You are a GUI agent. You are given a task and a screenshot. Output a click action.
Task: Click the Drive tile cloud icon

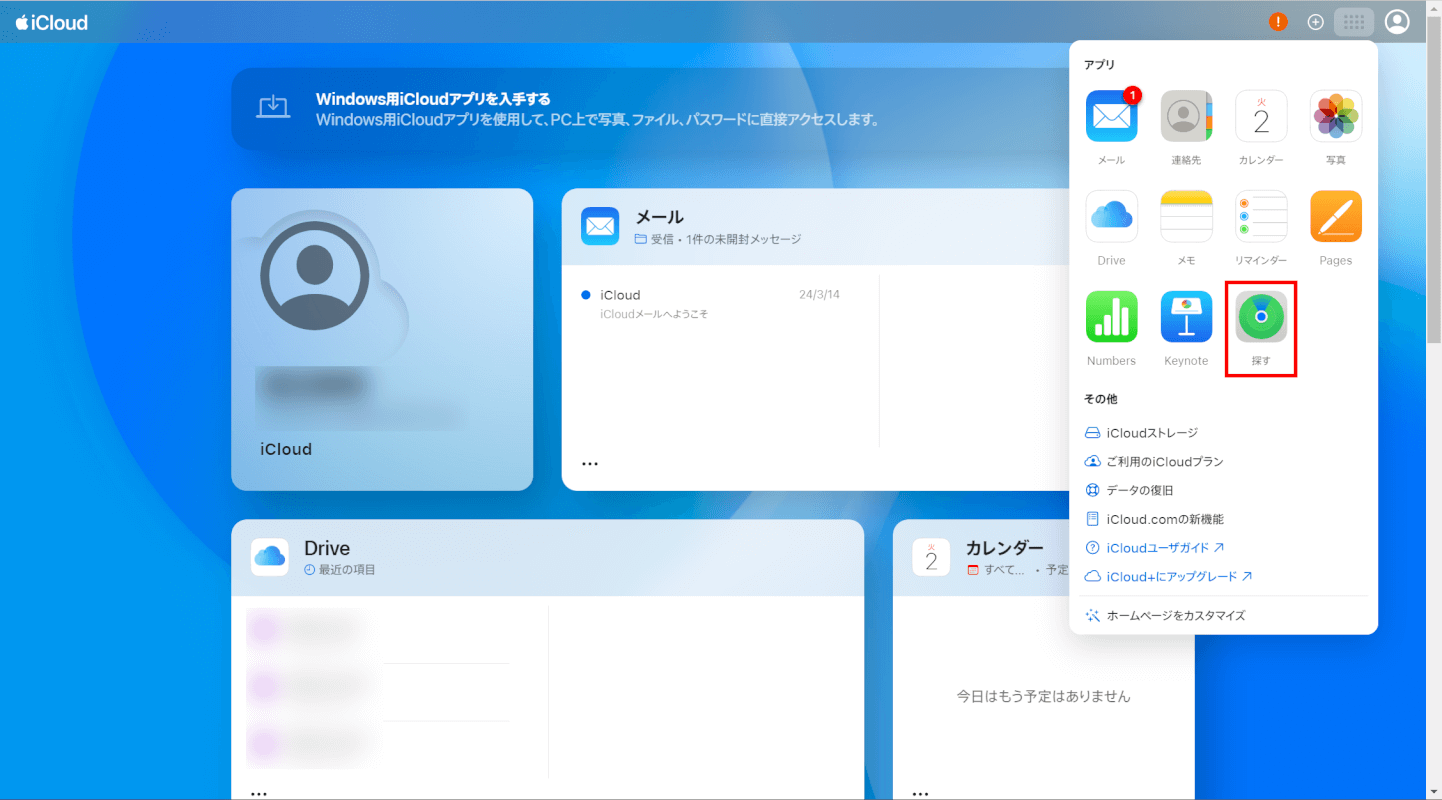coord(270,557)
